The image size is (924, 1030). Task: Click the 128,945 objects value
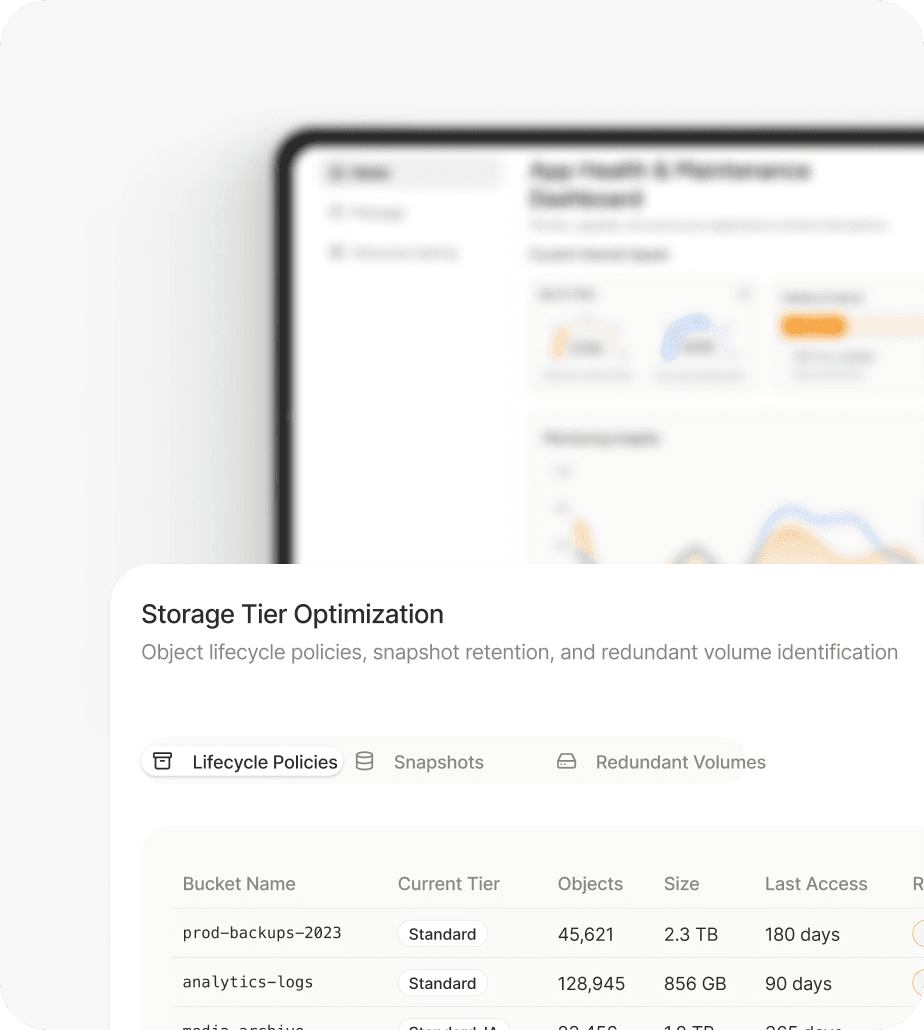pos(591,983)
